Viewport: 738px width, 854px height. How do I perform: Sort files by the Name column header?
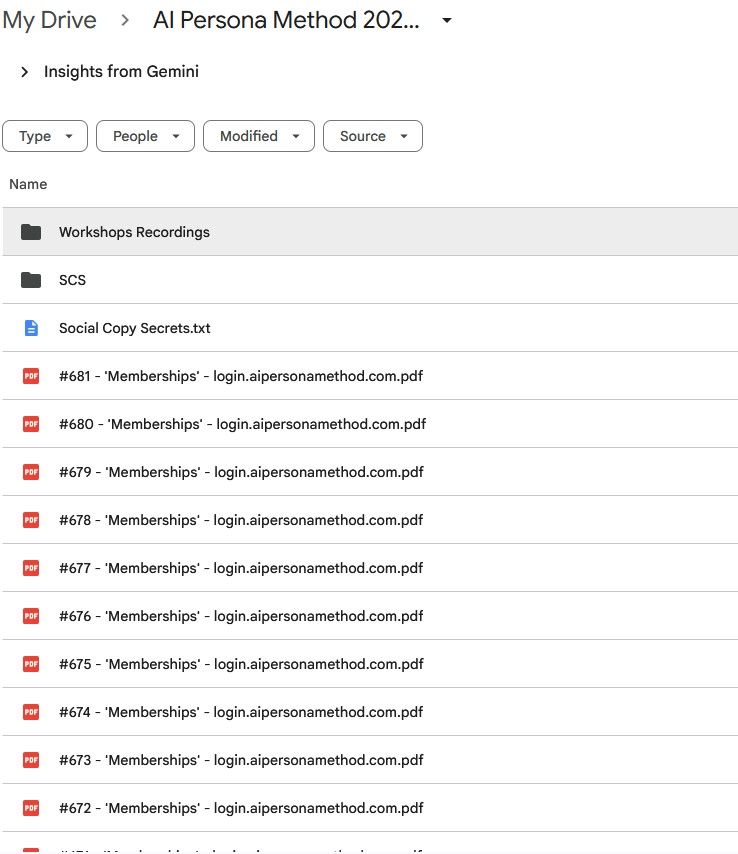coord(28,184)
